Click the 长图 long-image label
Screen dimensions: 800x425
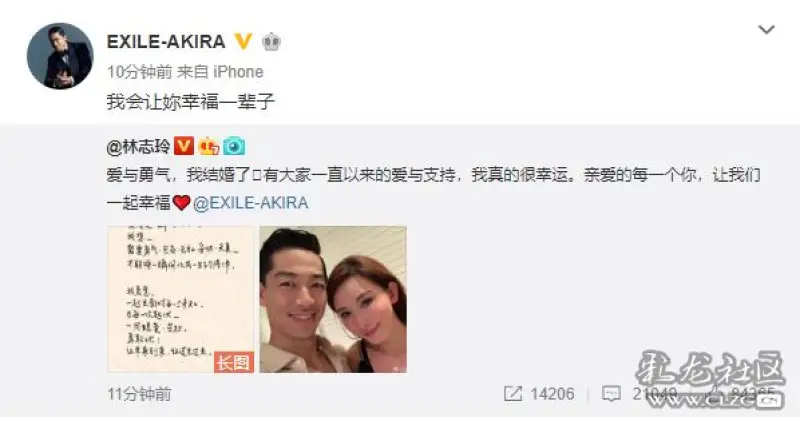234,362
